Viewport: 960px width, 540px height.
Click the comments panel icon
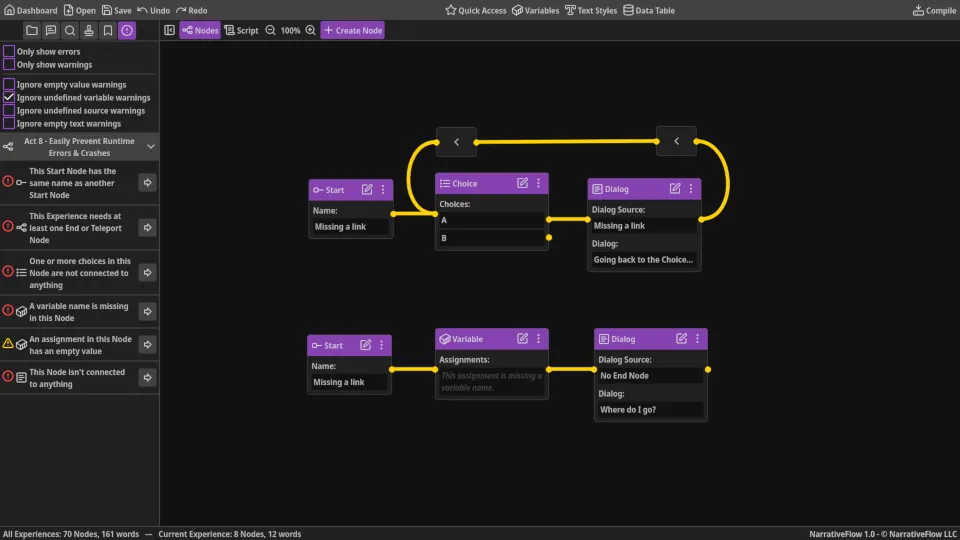tap(51, 31)
